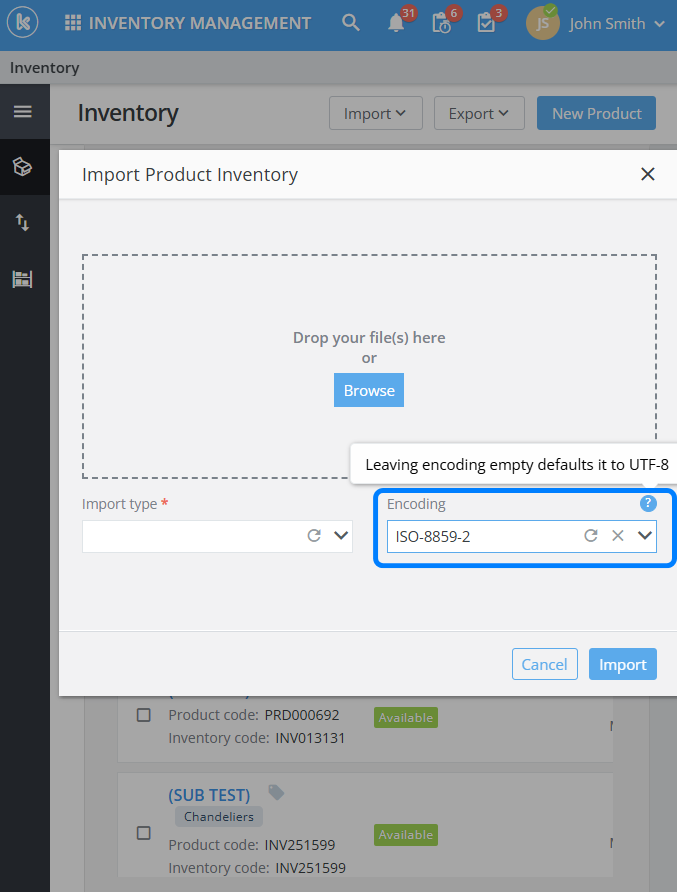
Task: Click the hamburger menu icon in sidebar
Action: pos(22,112)
